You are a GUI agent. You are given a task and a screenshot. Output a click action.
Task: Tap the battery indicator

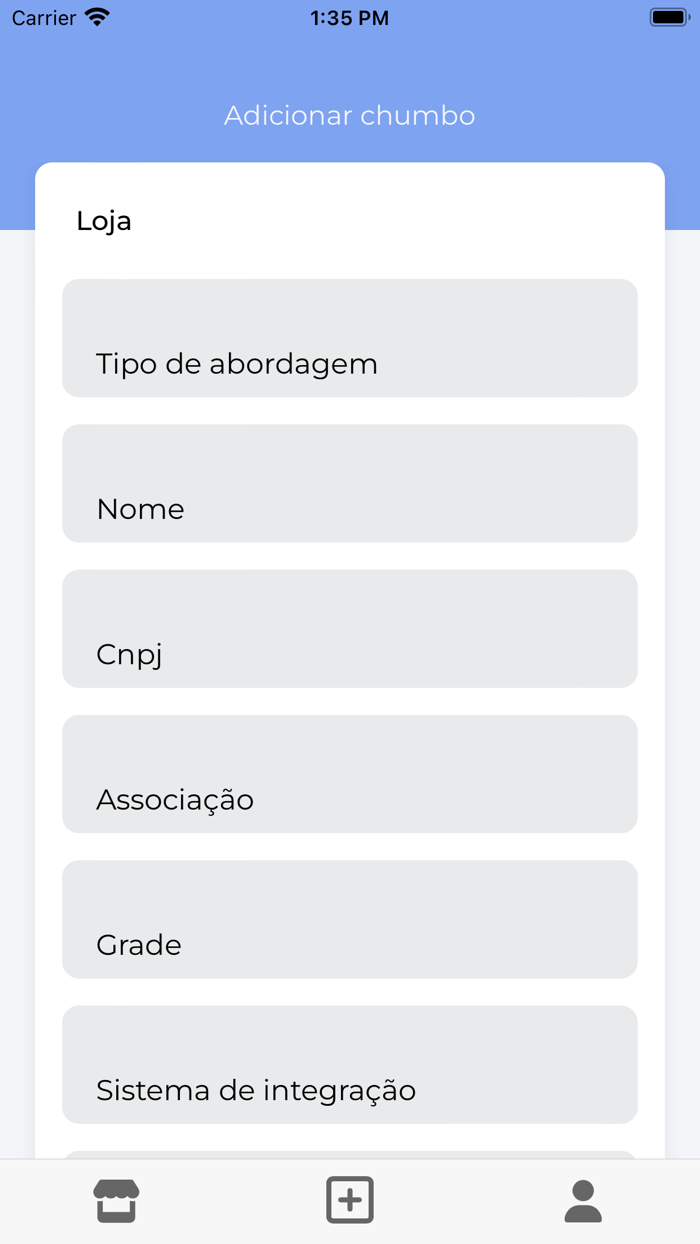[x=668, y=16]
